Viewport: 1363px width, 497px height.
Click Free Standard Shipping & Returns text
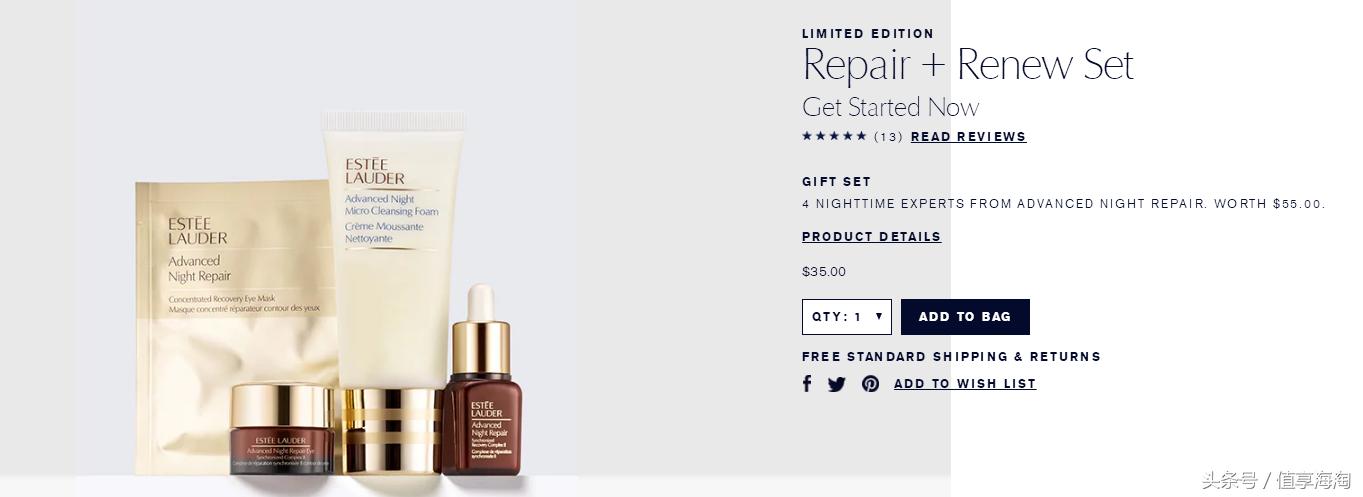click(x=951, y=357)
